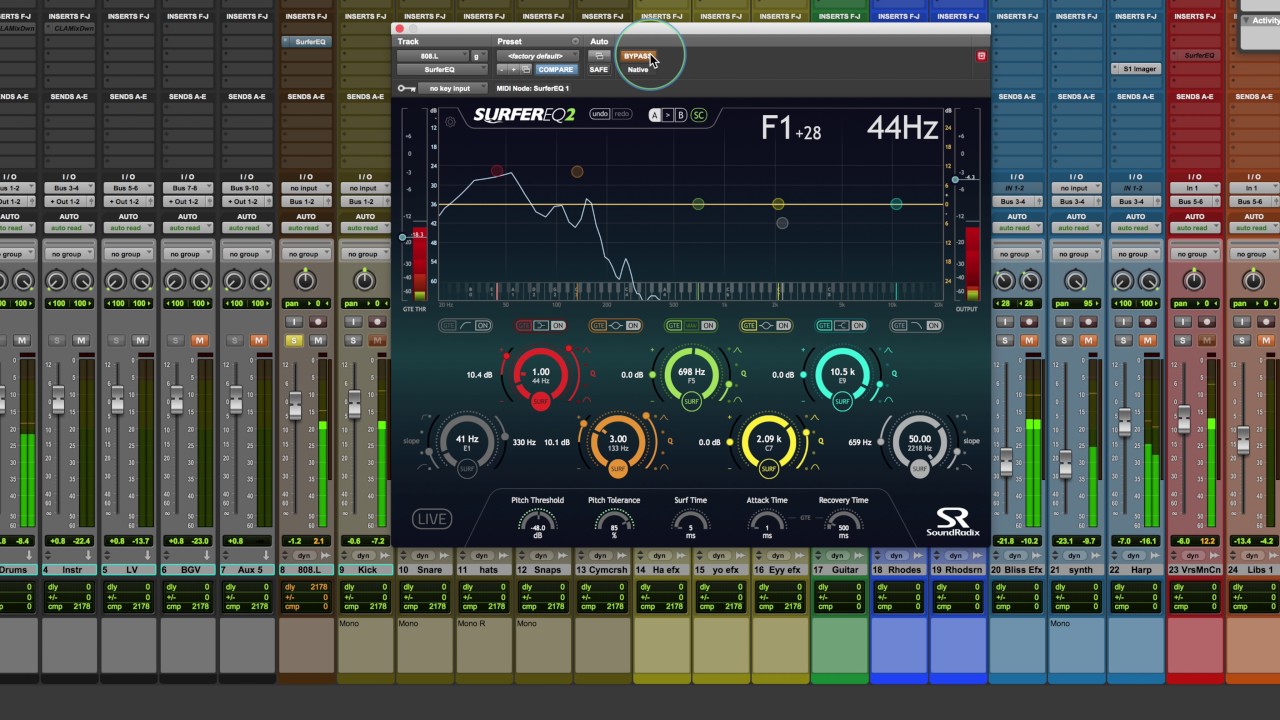Click the redo button in SurferEQ
This screenshot has width=1280, height=720.
point(622,114)
